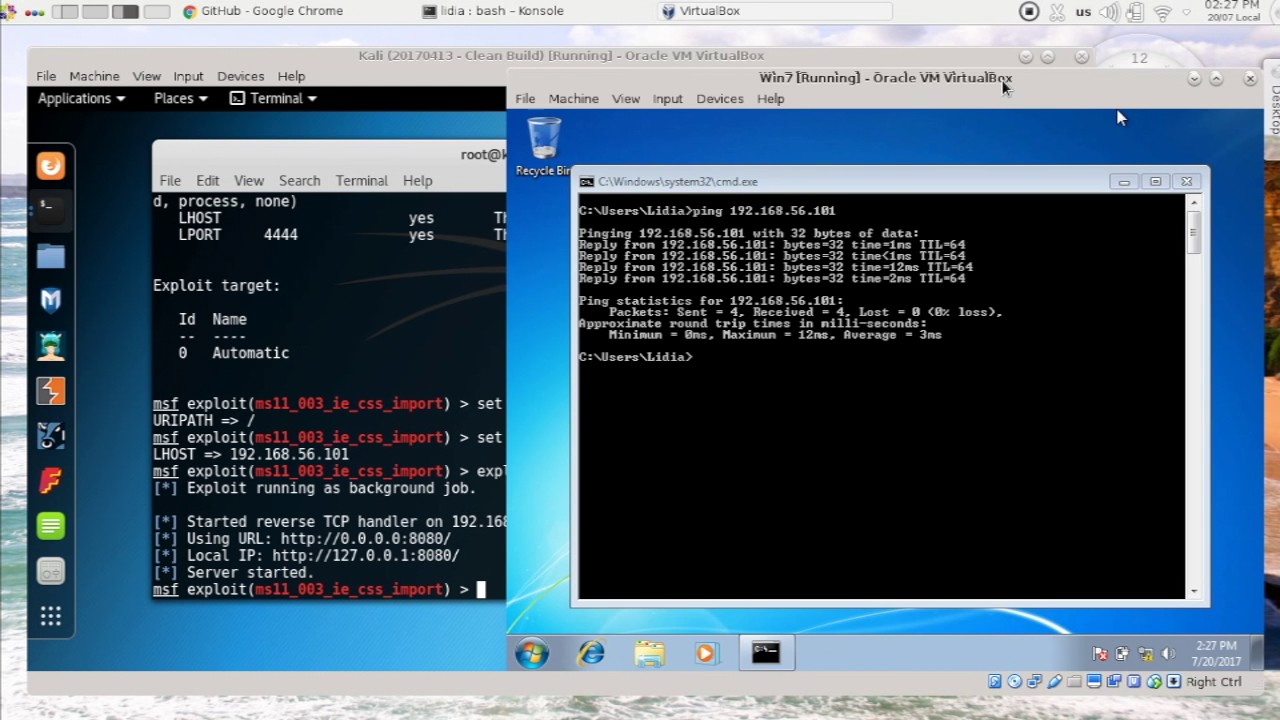Screen dimensions: 1280x720
Task: Switch keyboard layout 'us' indicator
Action: [1083, 12]
